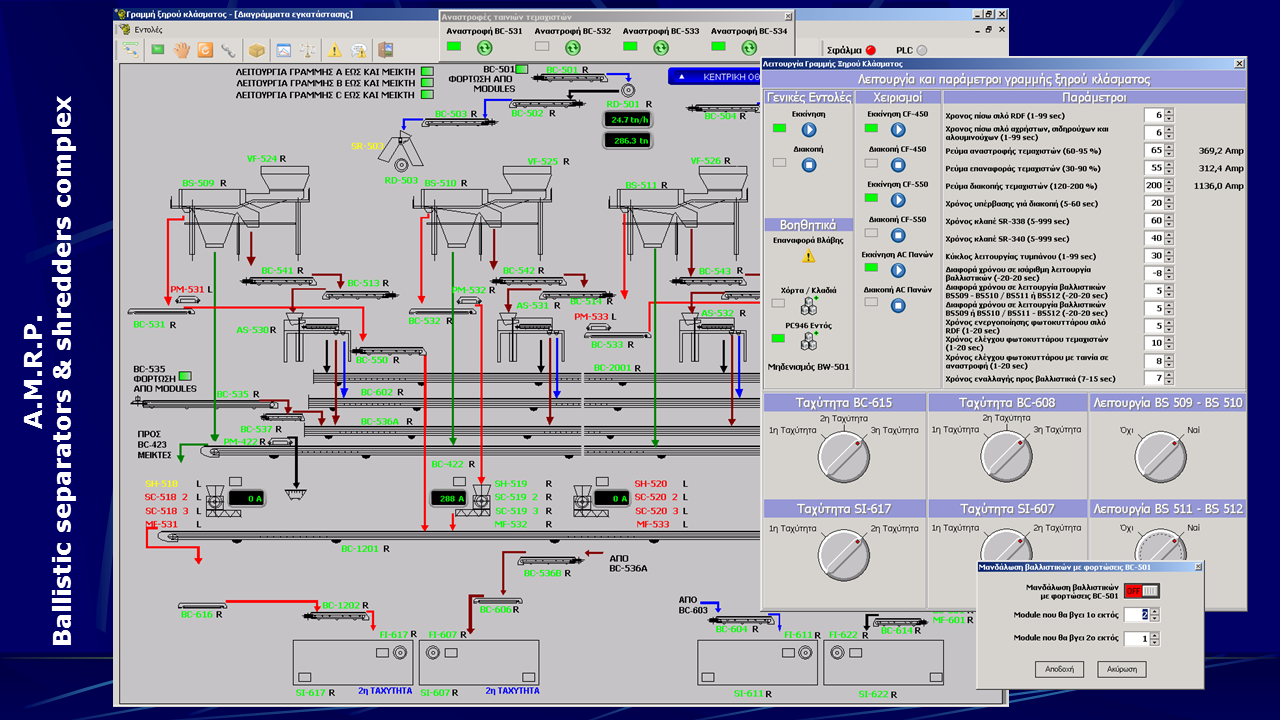Click the hand icon in the toolbar
Image resolution: width=1280 pixels, height=720 pixels.
[182, 50]
